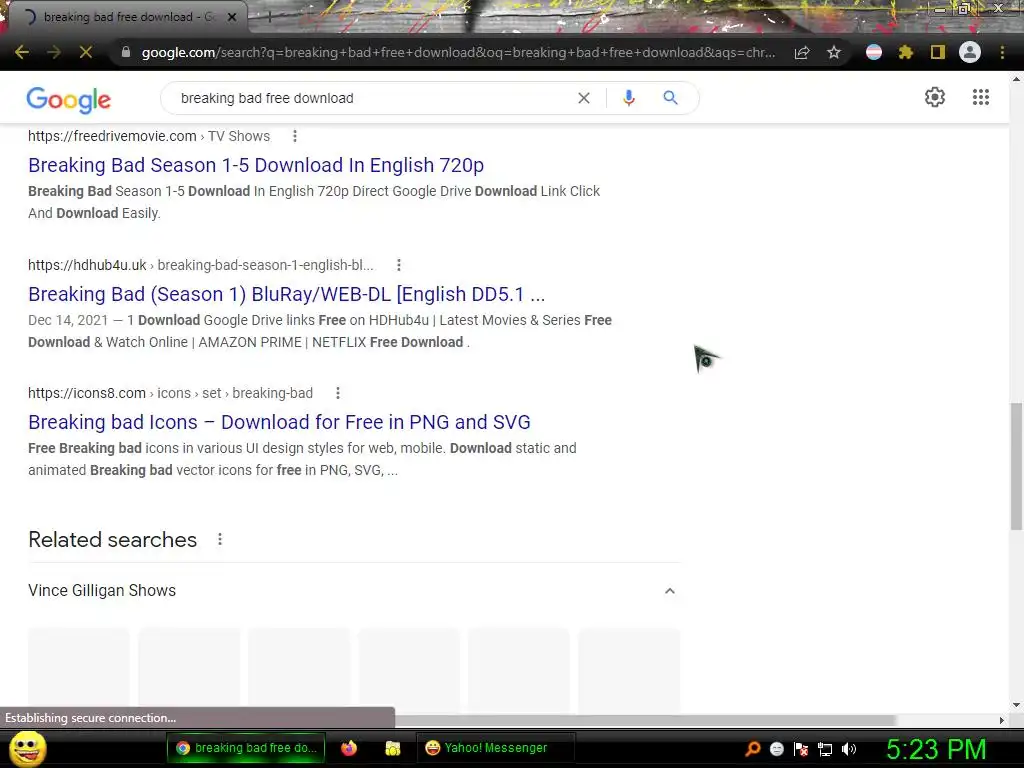Viewport: 1024px width, 768px height.
Task: Click the freedrivemovie.com URL text
Action: (x=112, y=136)
